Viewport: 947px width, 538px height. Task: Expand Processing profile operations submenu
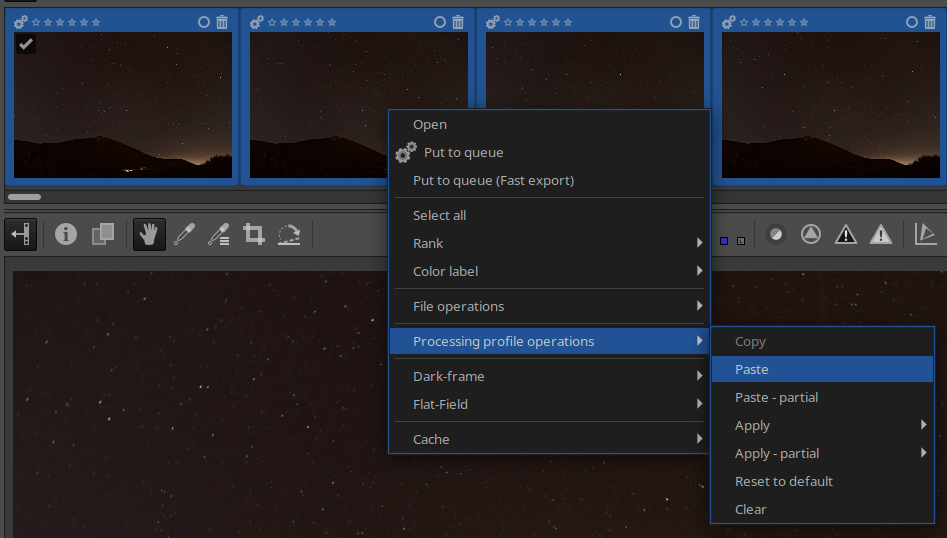coord(549,341)
